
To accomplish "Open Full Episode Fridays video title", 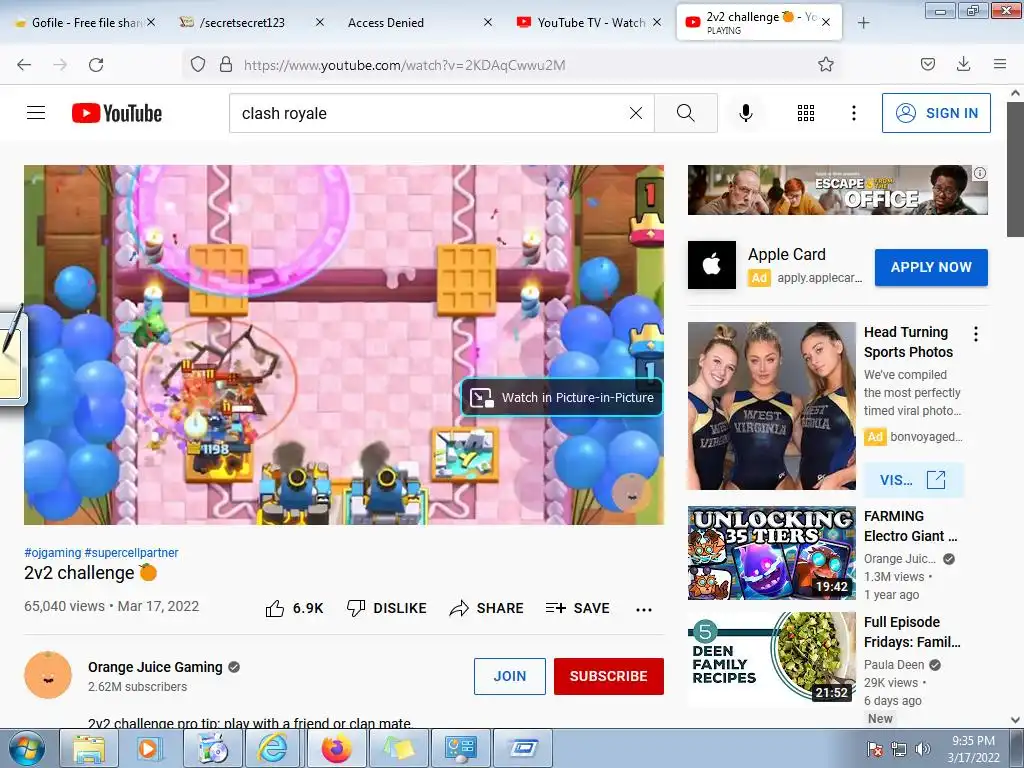I will tap(912, 632).
